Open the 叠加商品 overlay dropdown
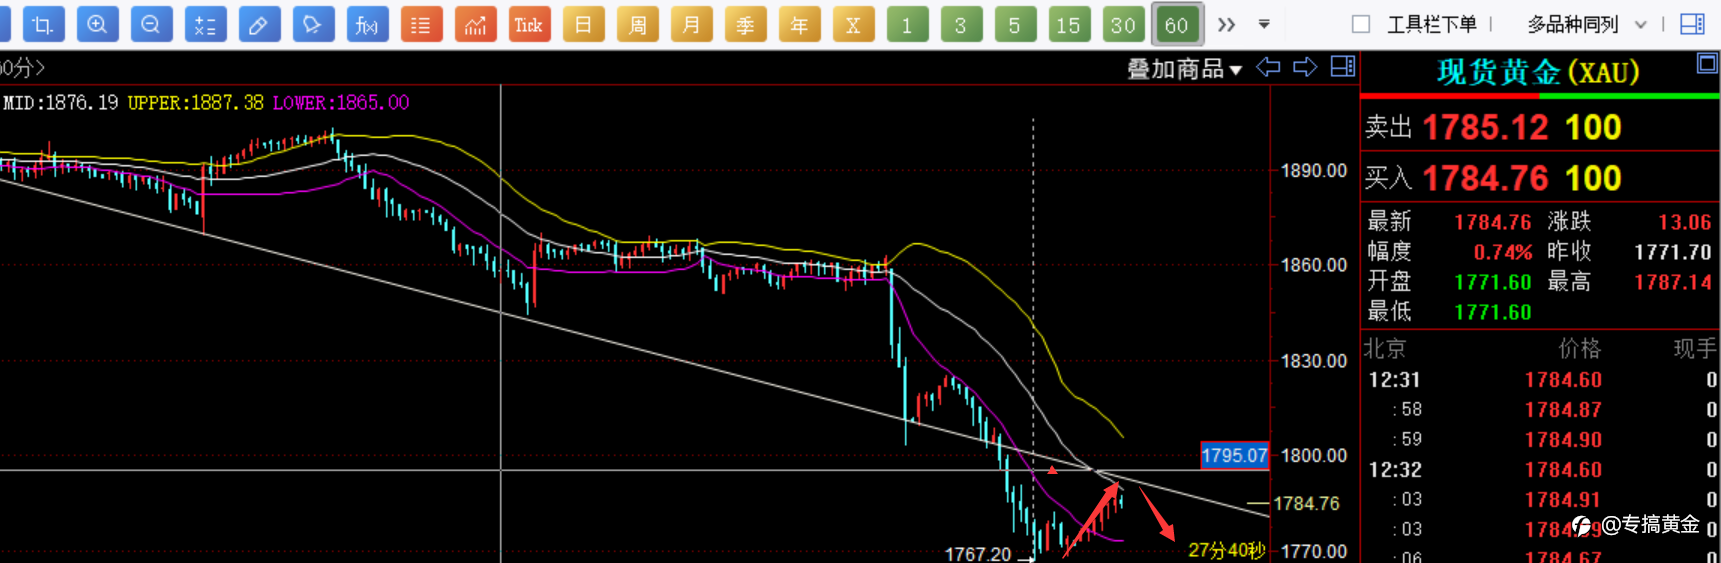The height and width of the screenshot is (563, 1721). tap(1185, 68)
